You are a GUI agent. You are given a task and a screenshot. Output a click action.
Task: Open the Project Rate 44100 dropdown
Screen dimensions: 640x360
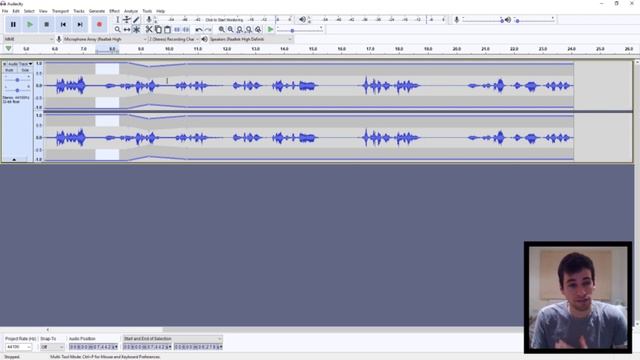(x=18, y=347)
